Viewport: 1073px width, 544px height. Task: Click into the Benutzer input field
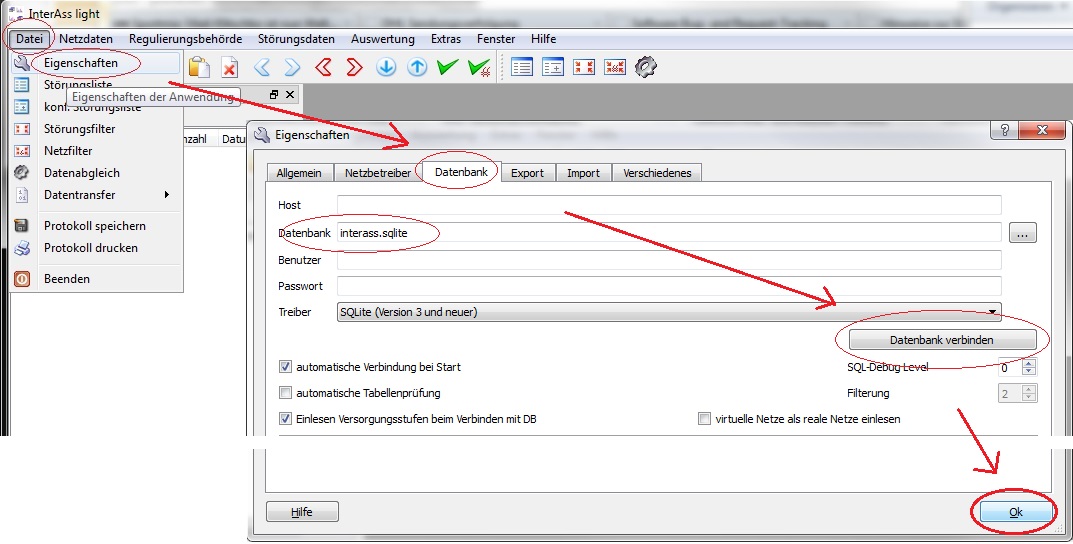pos(669,260)
